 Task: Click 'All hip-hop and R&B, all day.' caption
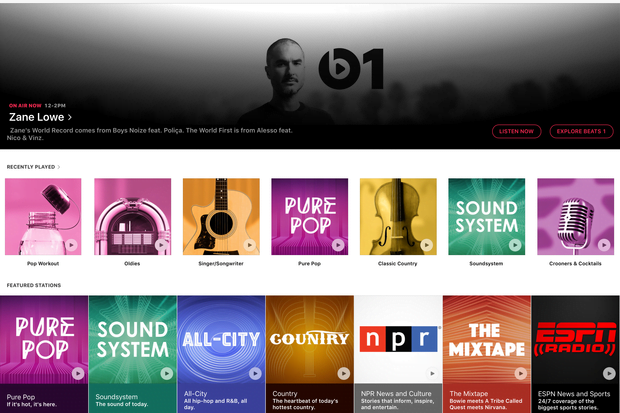(215, 404)
